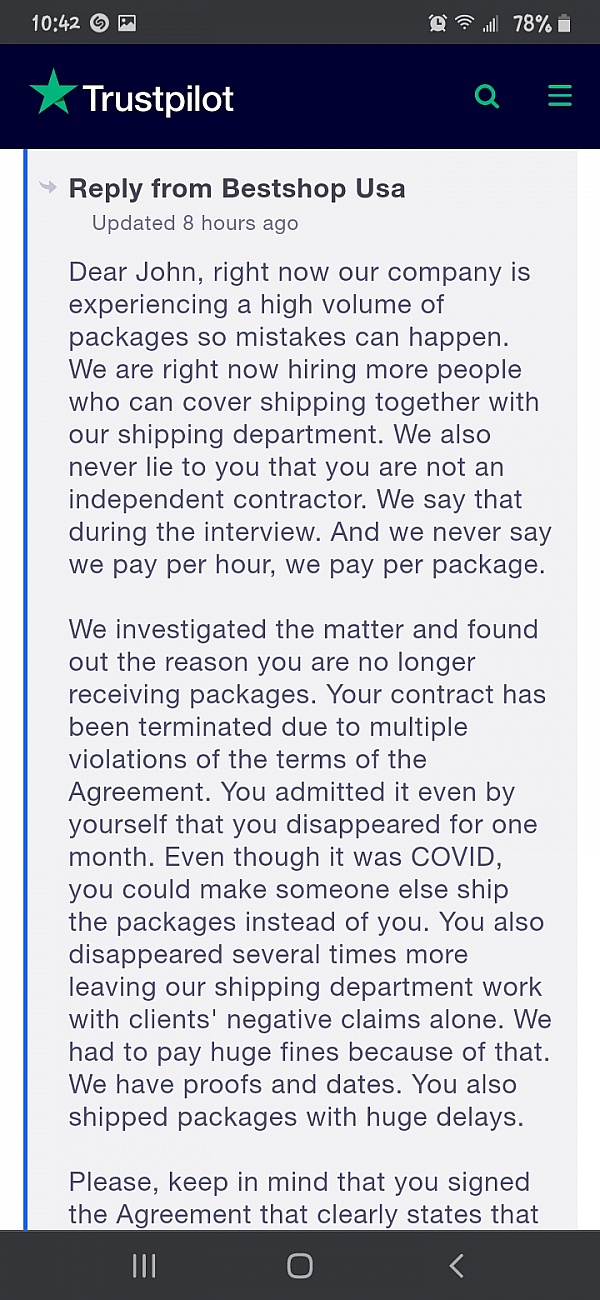Tap the 10:42 clock in status bar
Image resolution: width=600 pixels, height=1300 pixels.
pyautogui.click(x=54, y=22)
